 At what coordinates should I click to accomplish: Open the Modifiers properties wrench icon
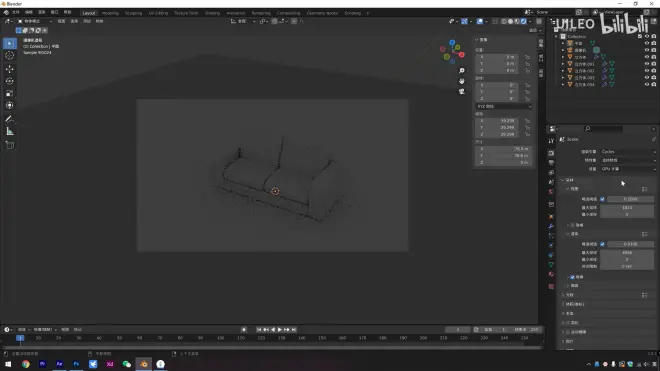(551, 226)
